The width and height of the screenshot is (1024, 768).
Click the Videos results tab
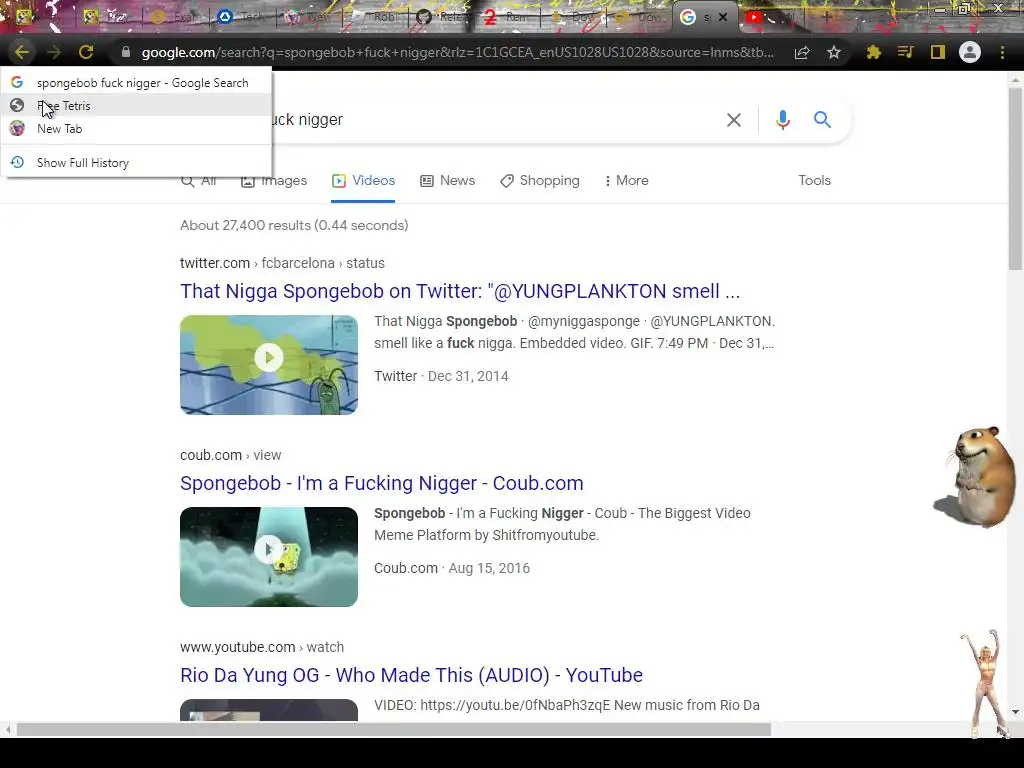[x=363, y=181]
